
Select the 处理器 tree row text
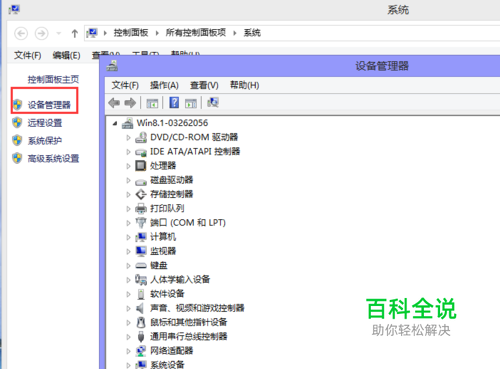click(163, 166)
